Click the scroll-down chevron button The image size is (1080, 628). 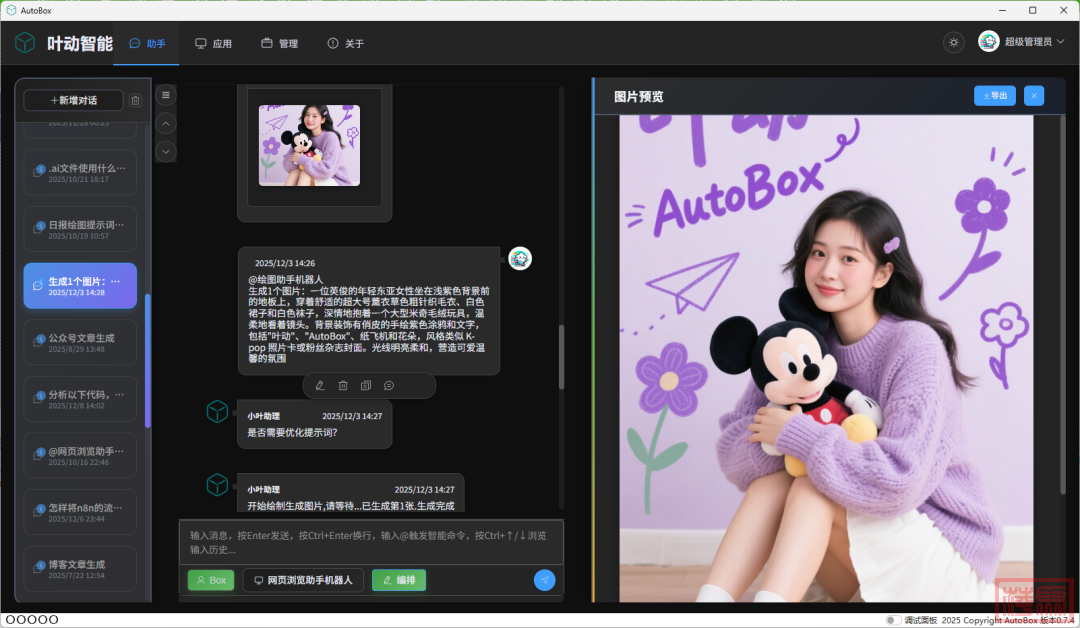167,151
